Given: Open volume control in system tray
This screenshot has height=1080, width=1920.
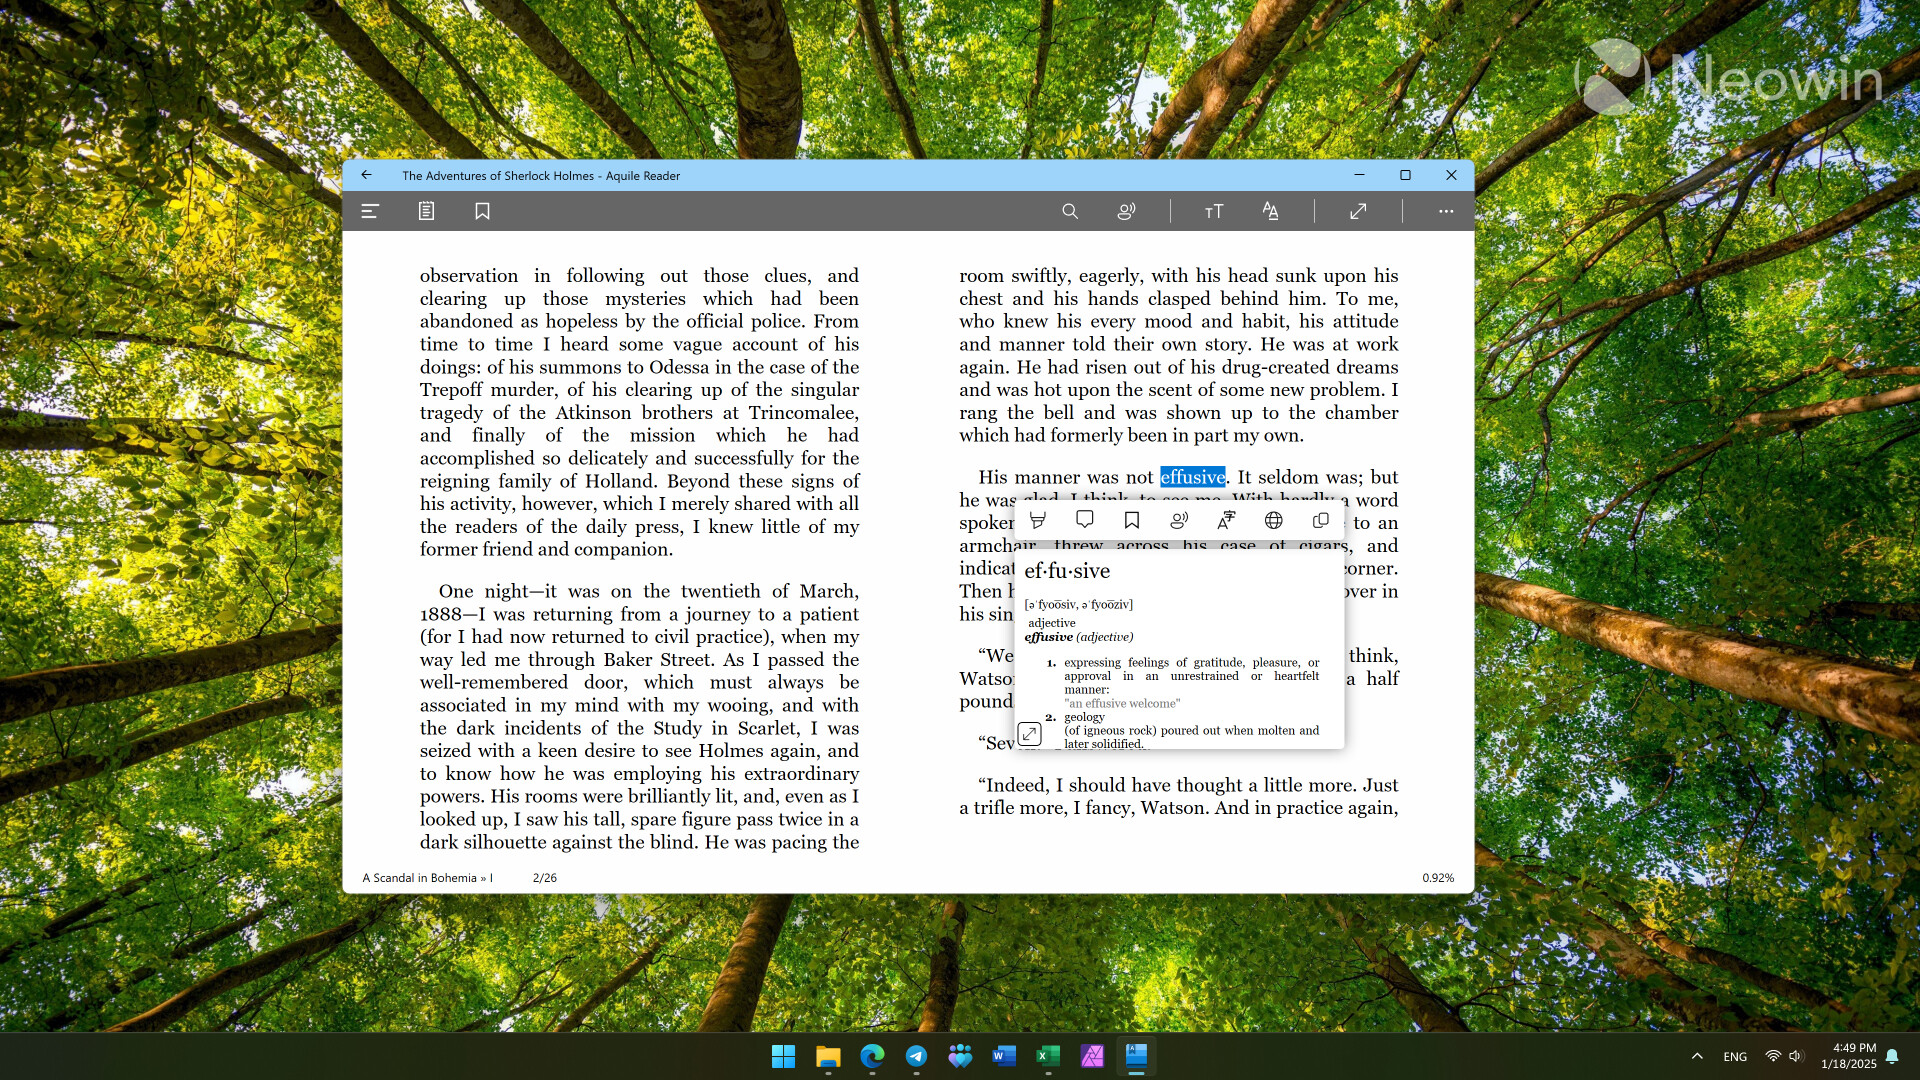Looking at the screenshot, I should click(1795, 1056).
